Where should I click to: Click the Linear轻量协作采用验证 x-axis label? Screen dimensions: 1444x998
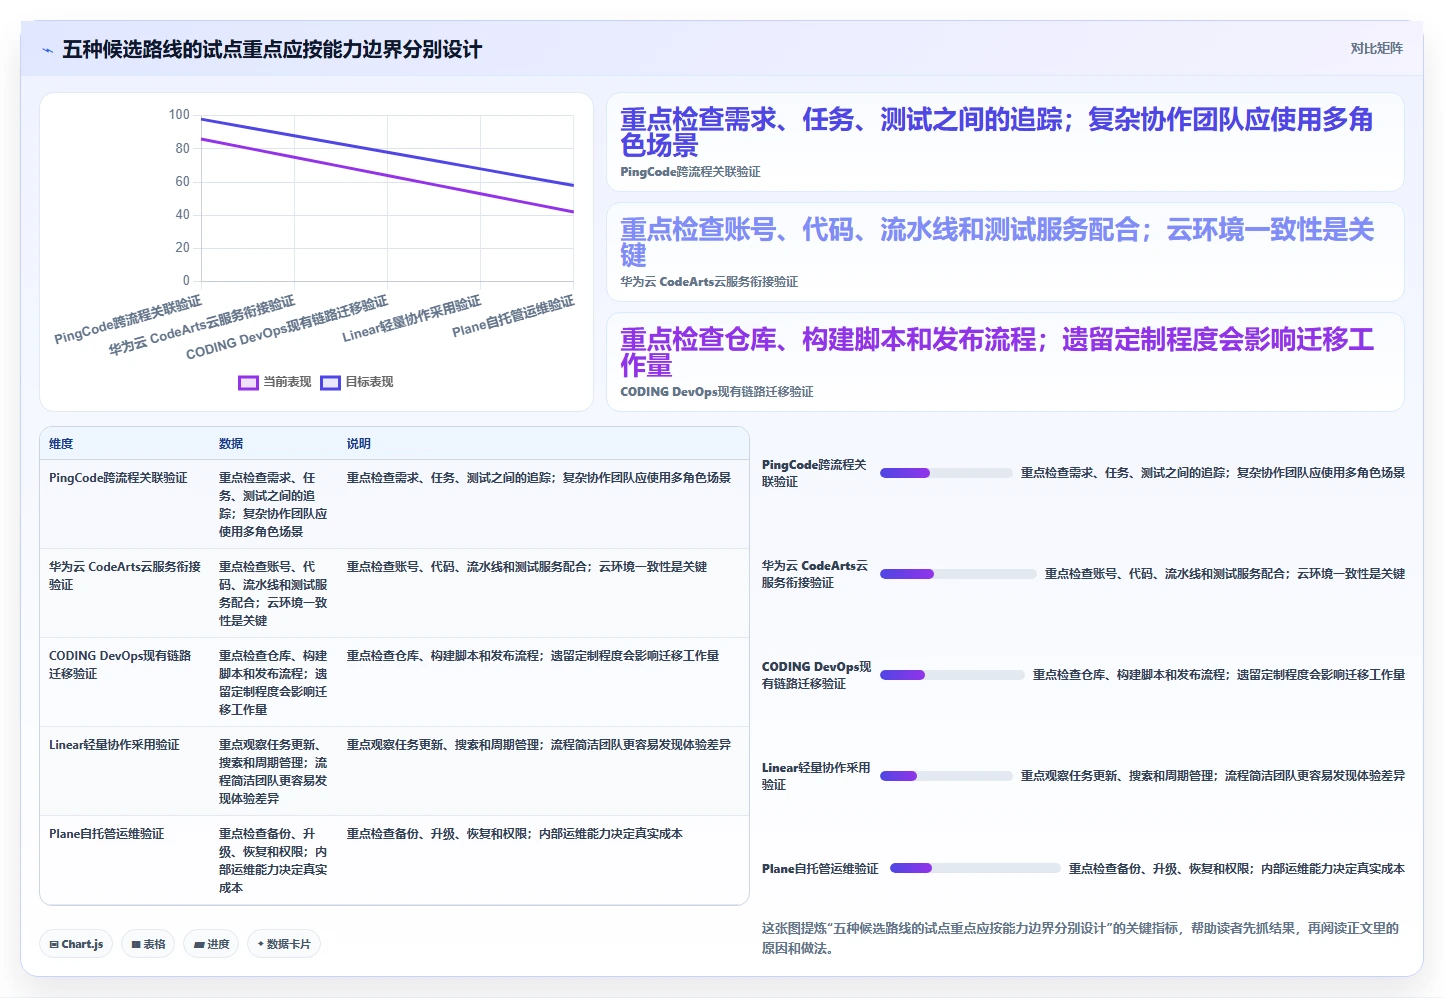pos(412,318)
